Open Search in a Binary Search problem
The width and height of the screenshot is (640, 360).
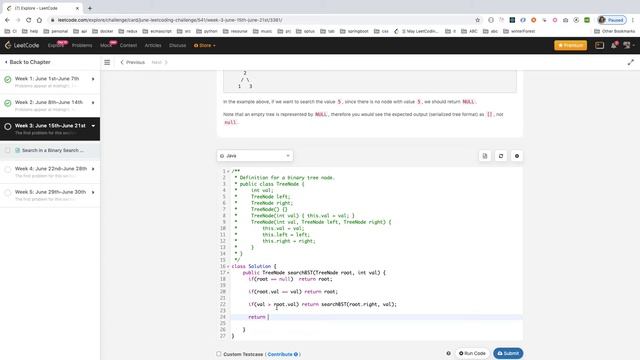coord(53,150)
